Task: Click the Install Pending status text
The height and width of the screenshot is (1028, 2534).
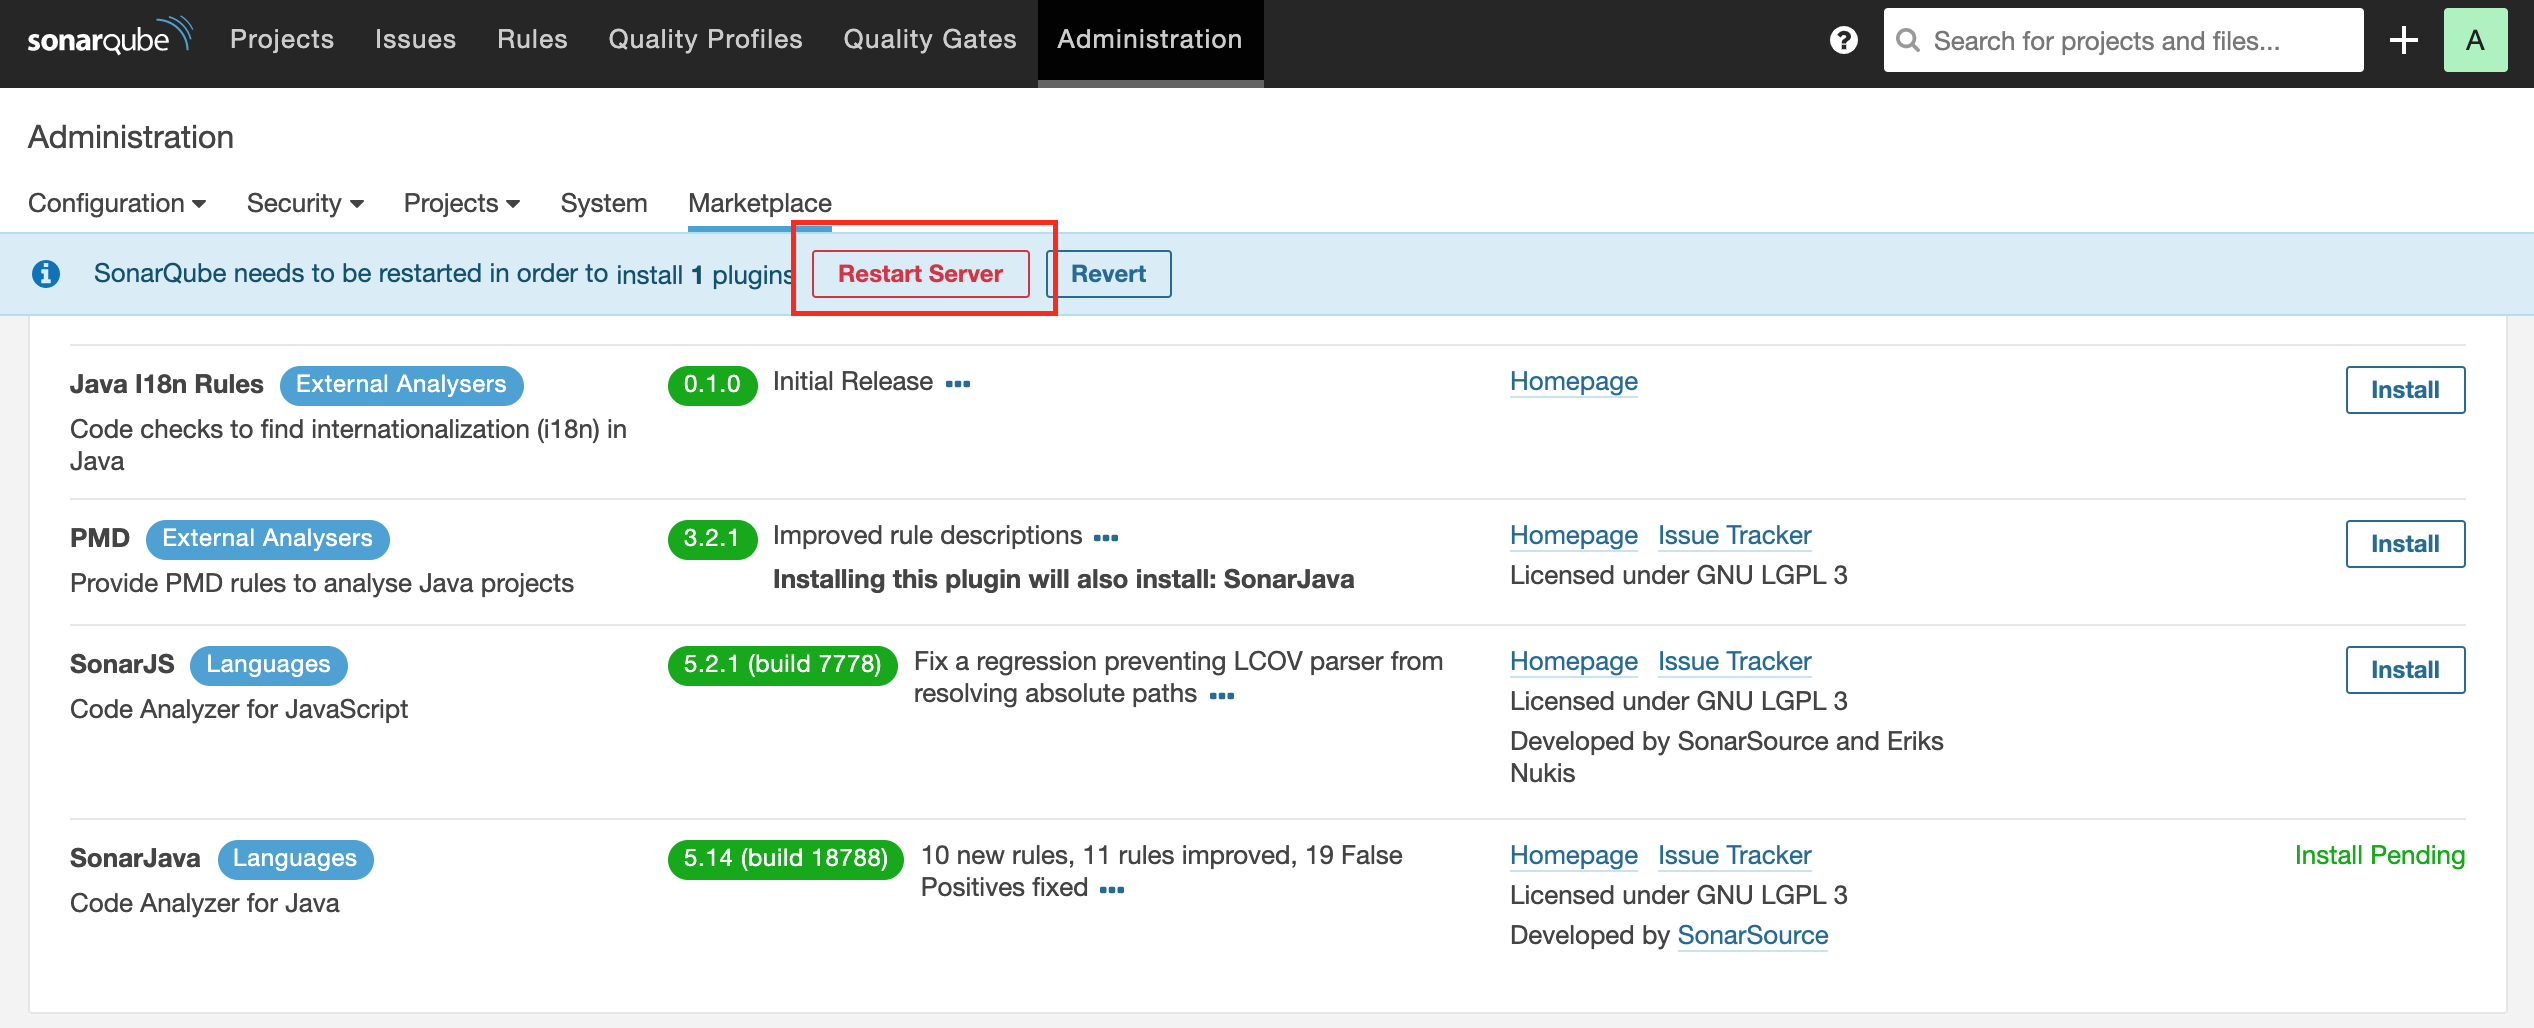Action: (x=2380, y=856)
